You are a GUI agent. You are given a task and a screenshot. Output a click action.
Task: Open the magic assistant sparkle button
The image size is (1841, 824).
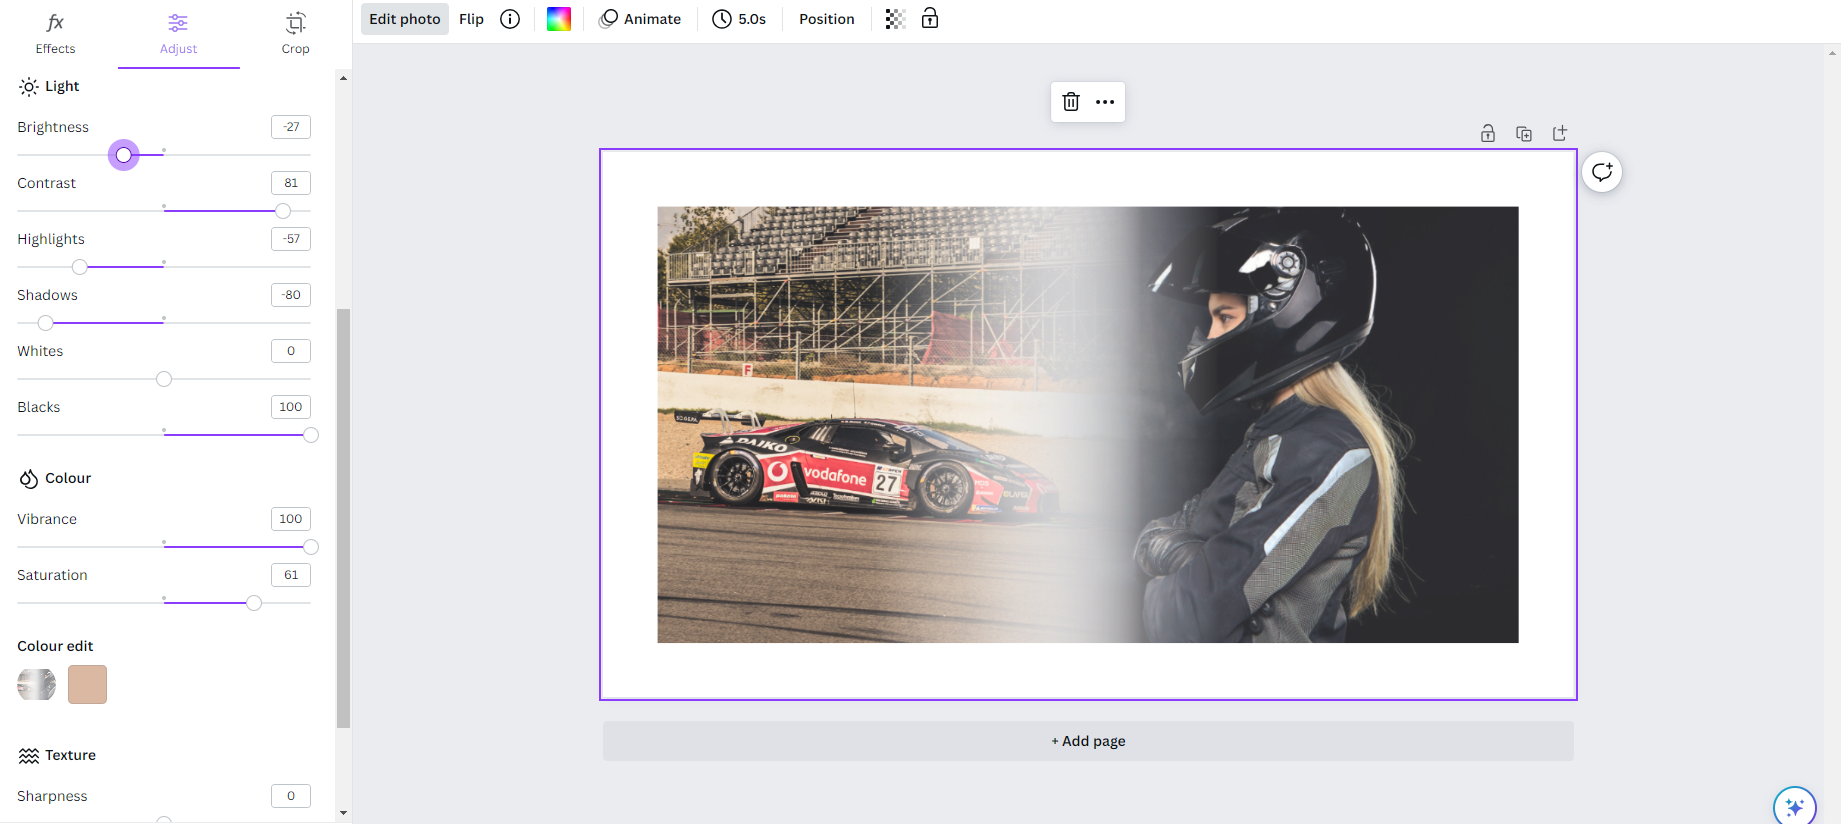point(1795,806)
